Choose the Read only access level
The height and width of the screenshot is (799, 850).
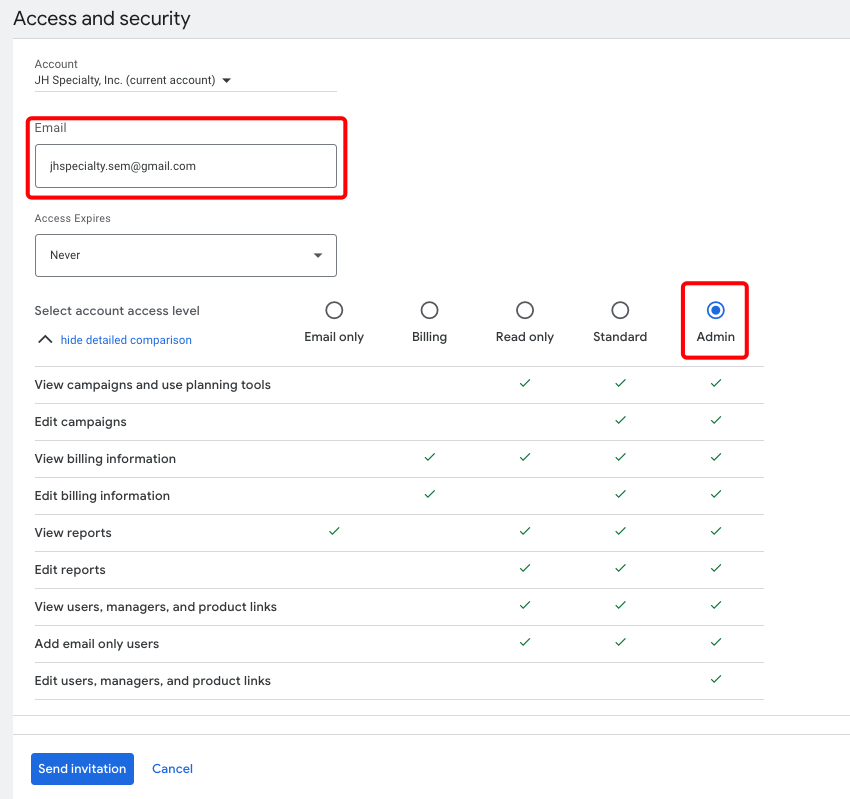(525, 311)
